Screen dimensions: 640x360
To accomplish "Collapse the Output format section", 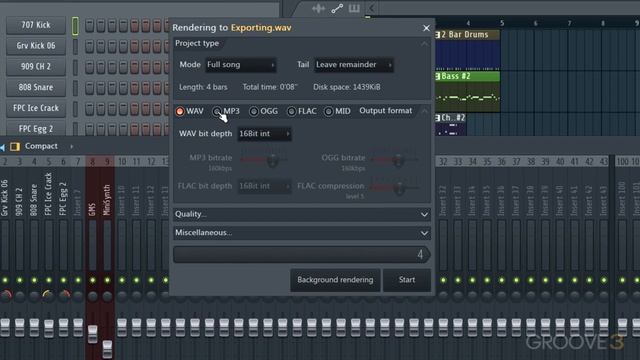I will (x=424, y=111).
